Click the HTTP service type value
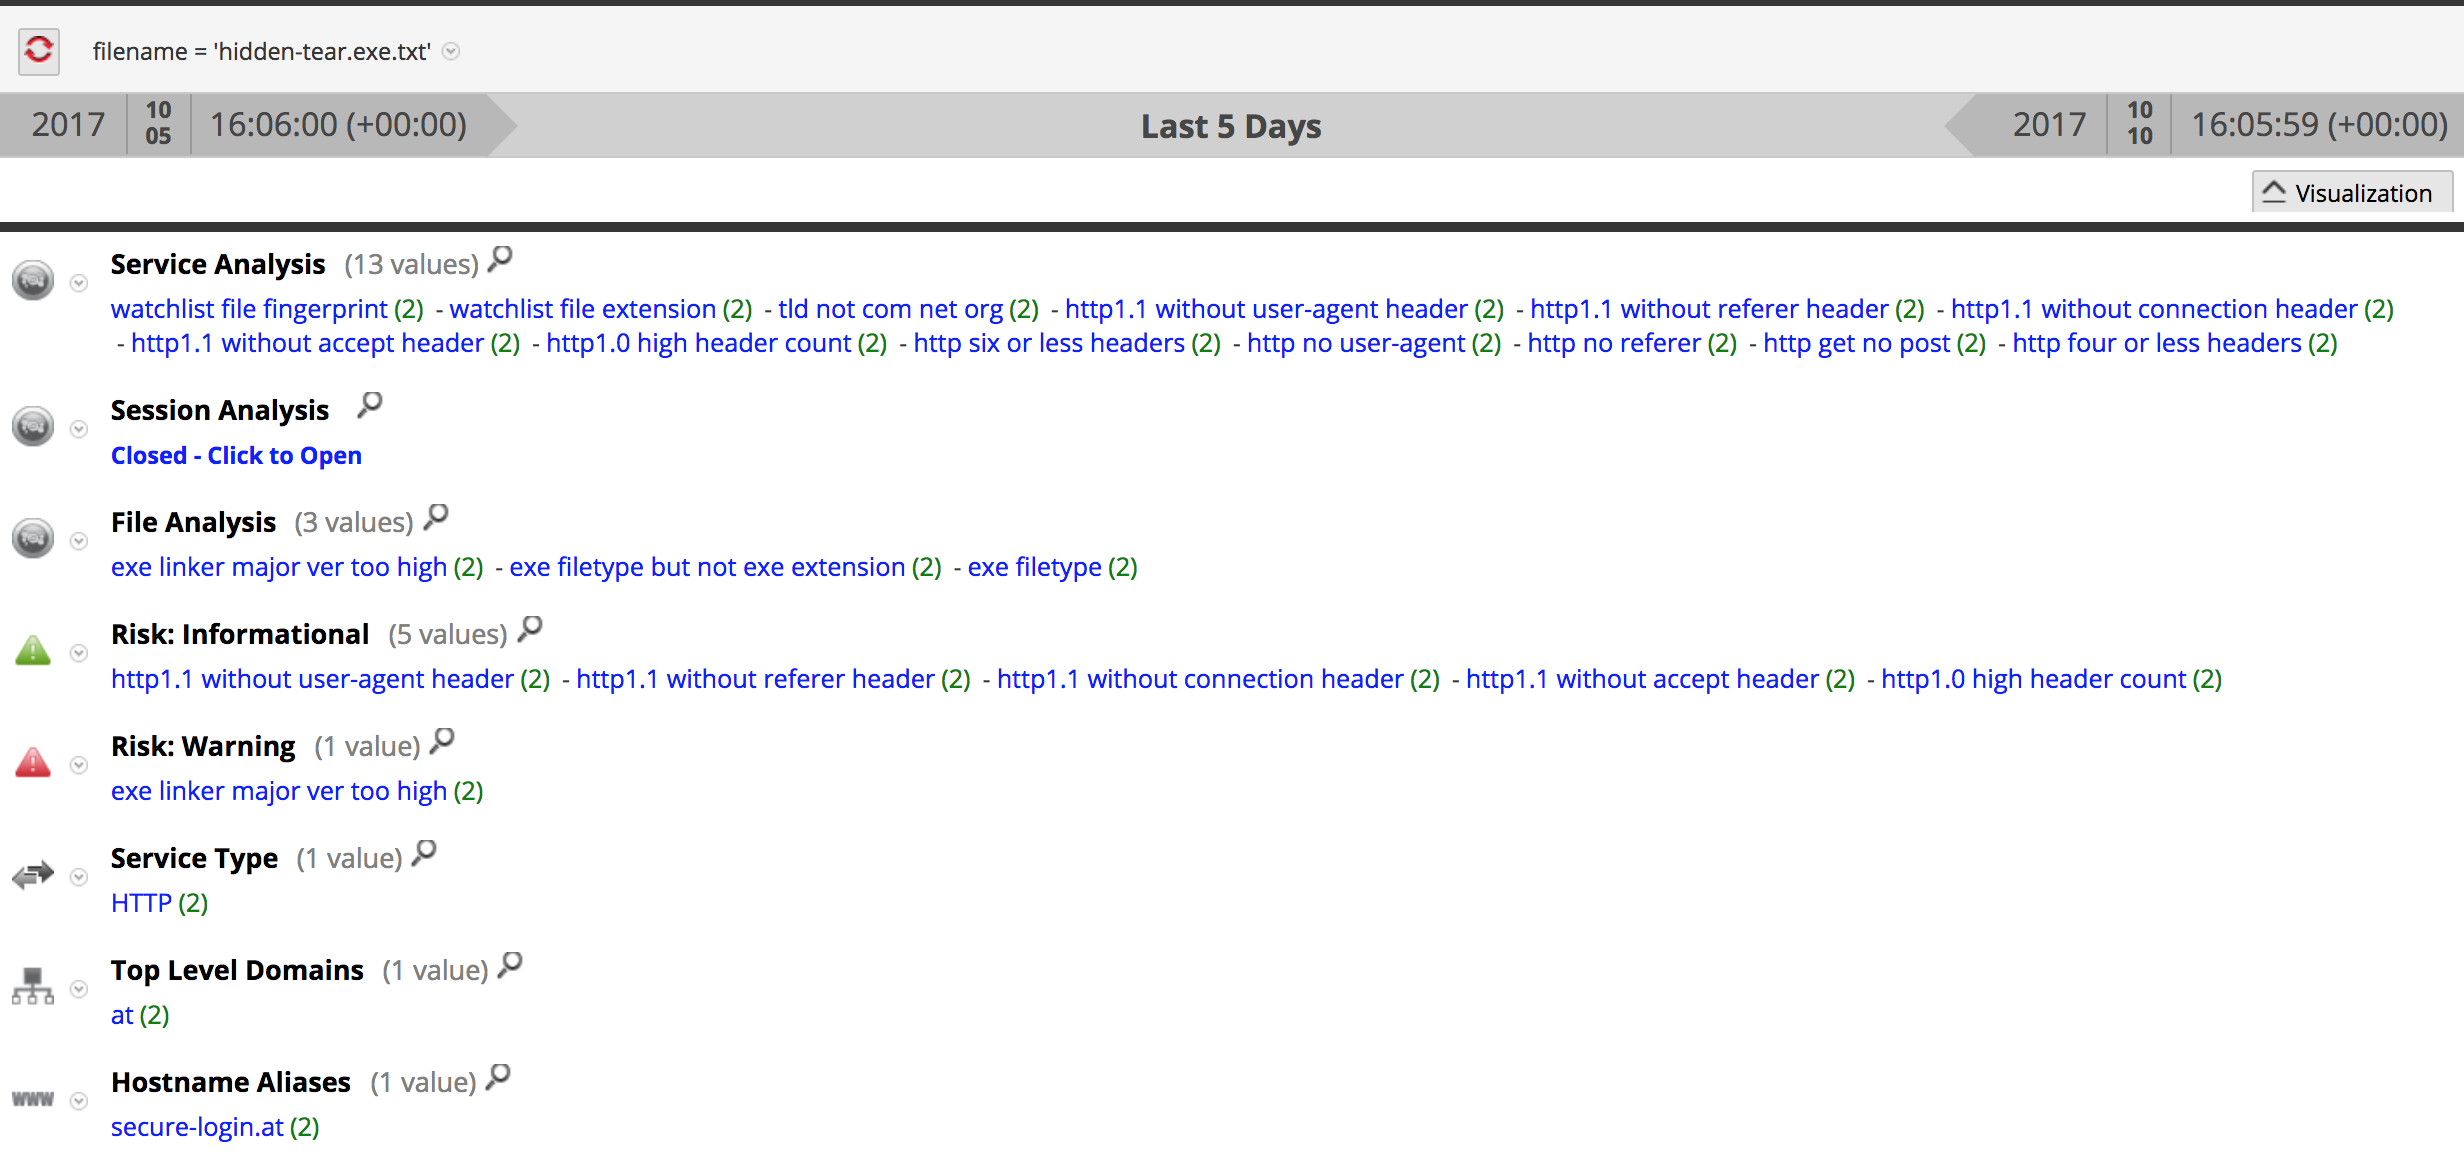Viewport: 2464px width, 1166px height. 141,903
